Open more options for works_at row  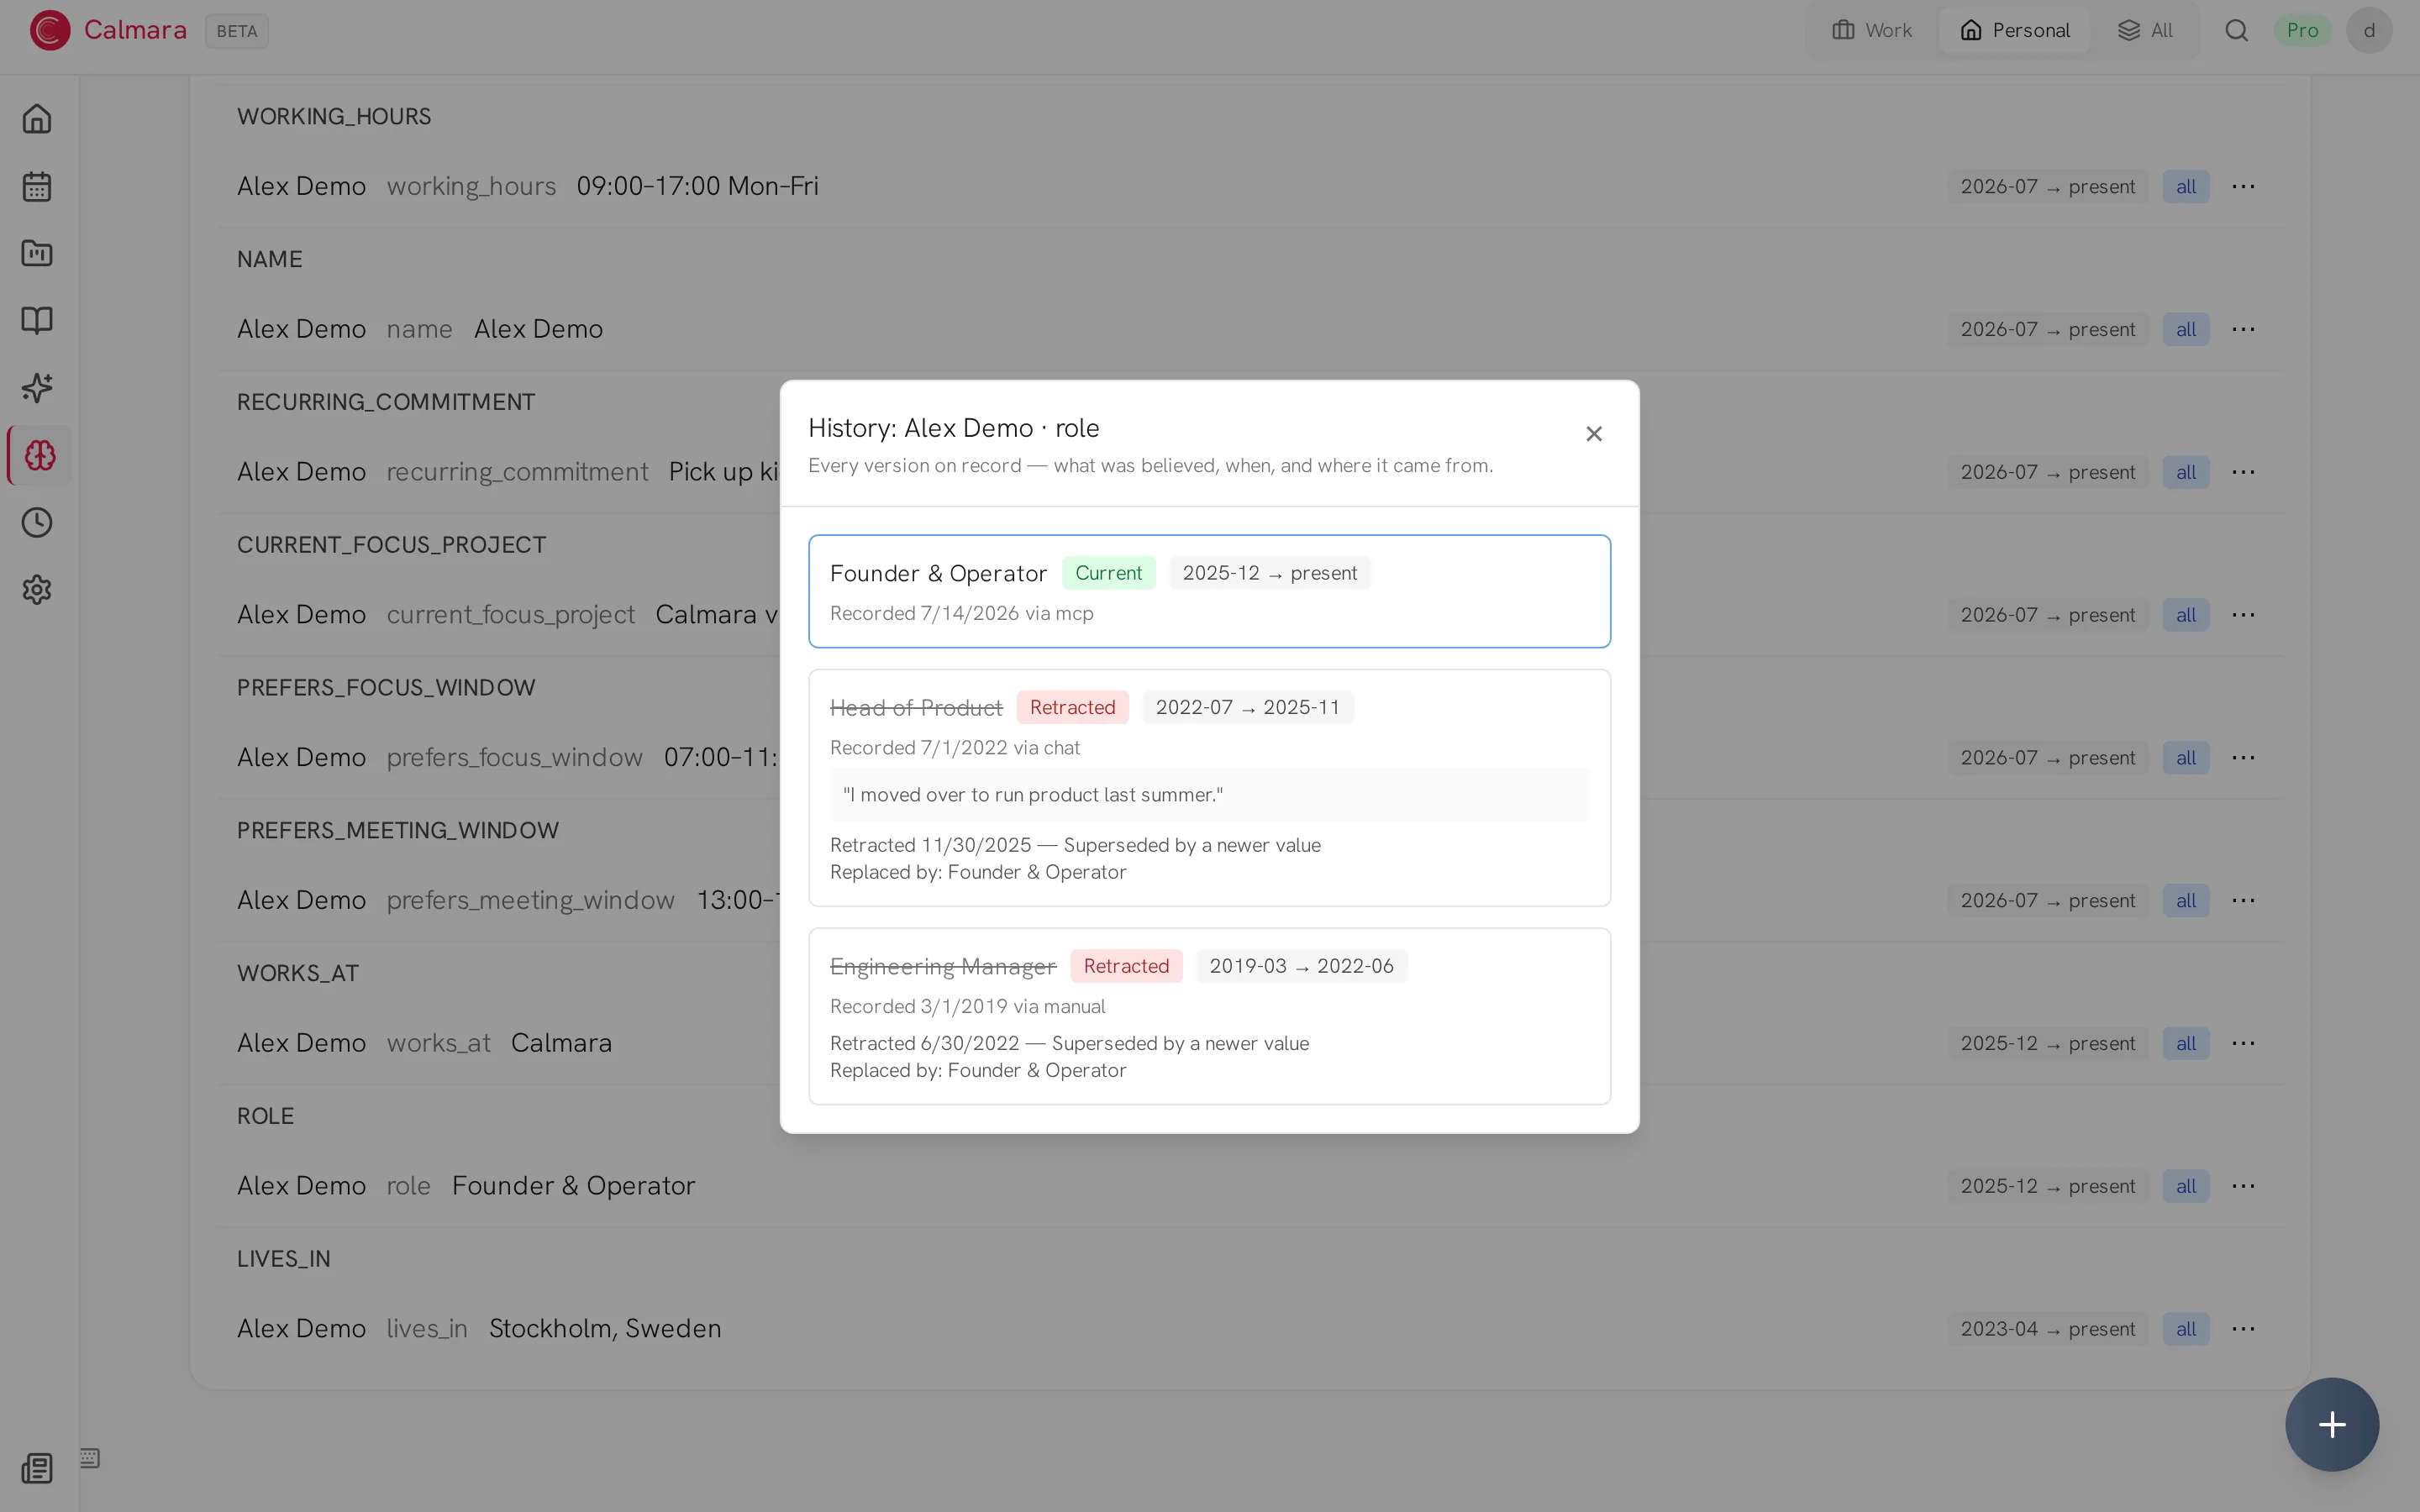click(2243, 1043)
